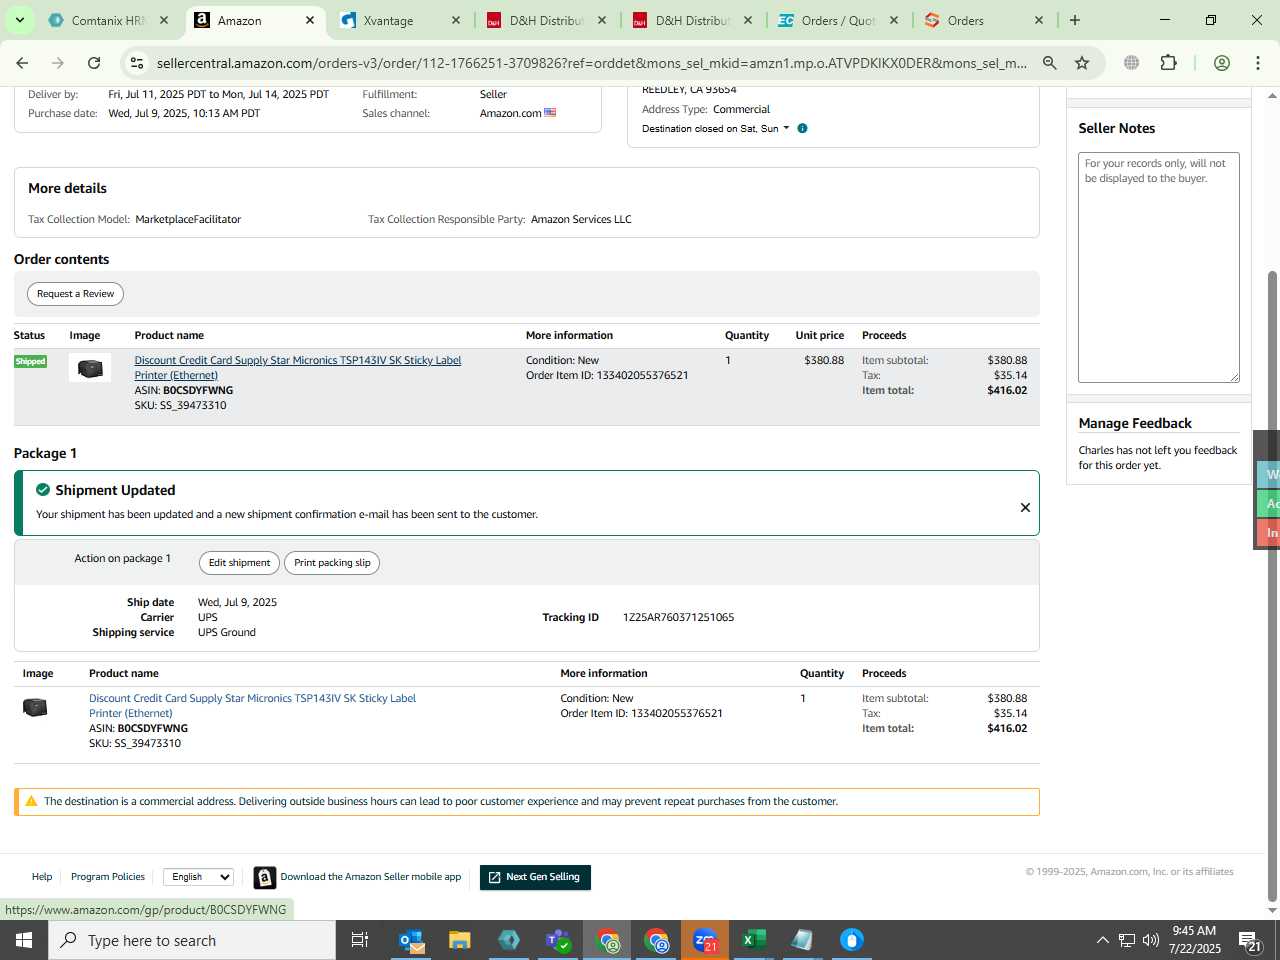Open the Chrome profile avatar icon
This screenshot has width=1280, height=960.
[1221, 63]
